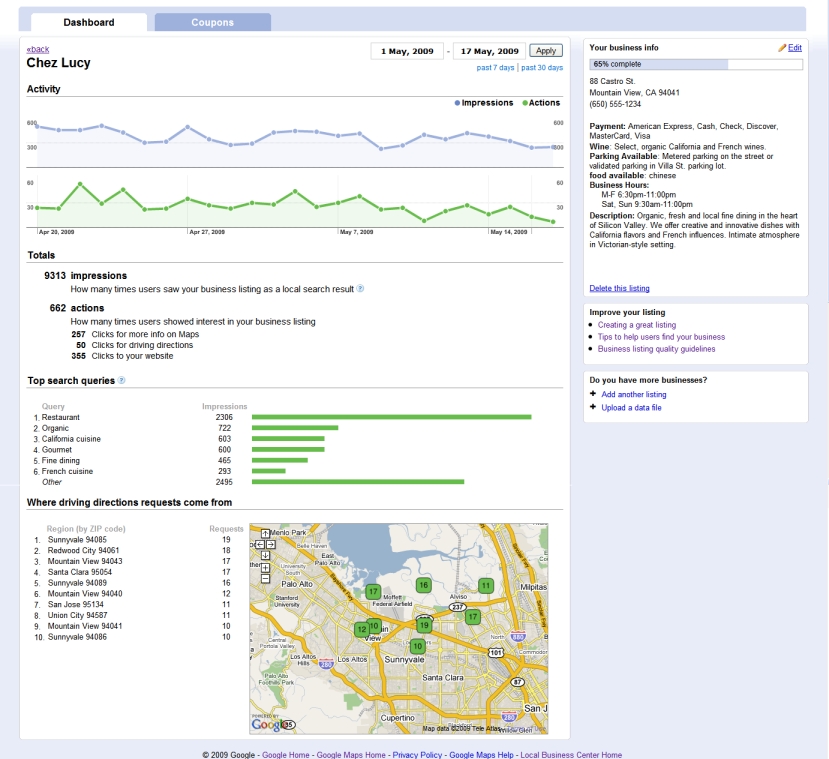The width and height of the screenshot is (829, 759).
Task: Click Add another listing link
Action: point(633,394)
